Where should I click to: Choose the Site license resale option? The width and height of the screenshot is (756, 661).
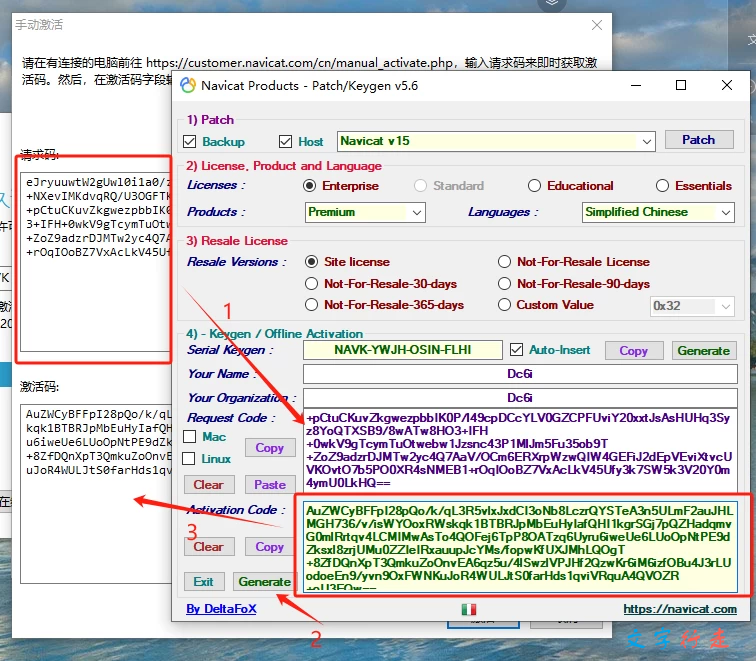tap(311, 262)
